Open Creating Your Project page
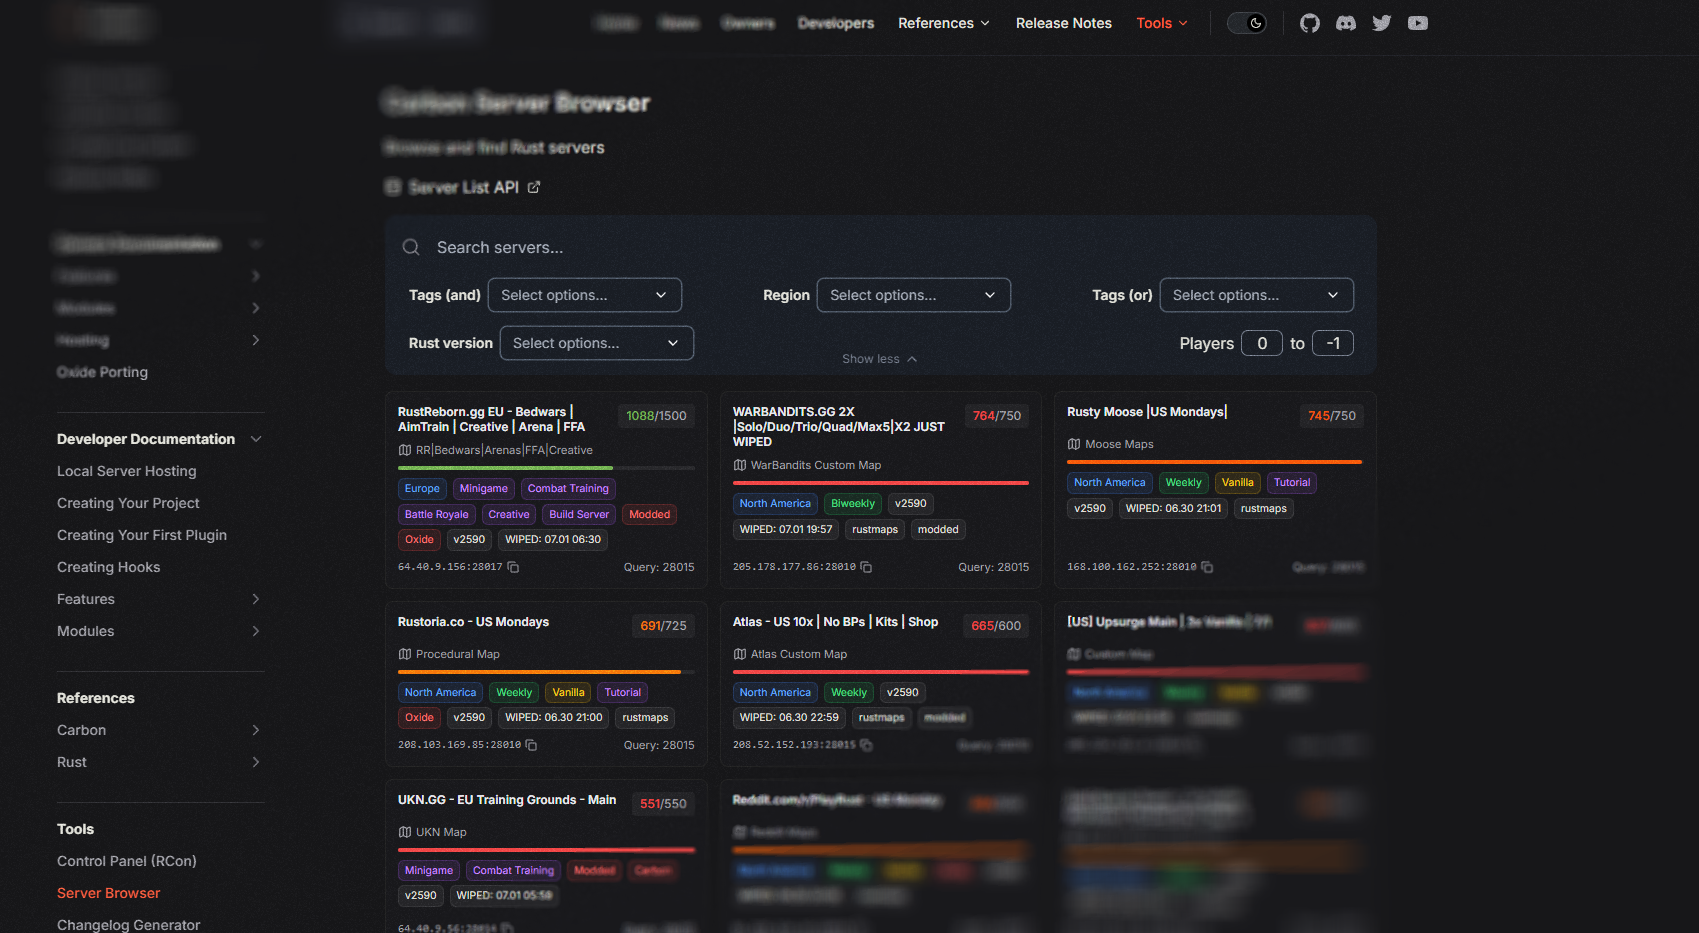 128,503
